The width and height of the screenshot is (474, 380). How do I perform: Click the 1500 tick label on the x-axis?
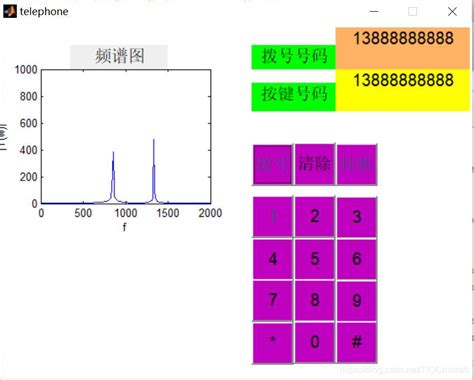pos(168,213)
